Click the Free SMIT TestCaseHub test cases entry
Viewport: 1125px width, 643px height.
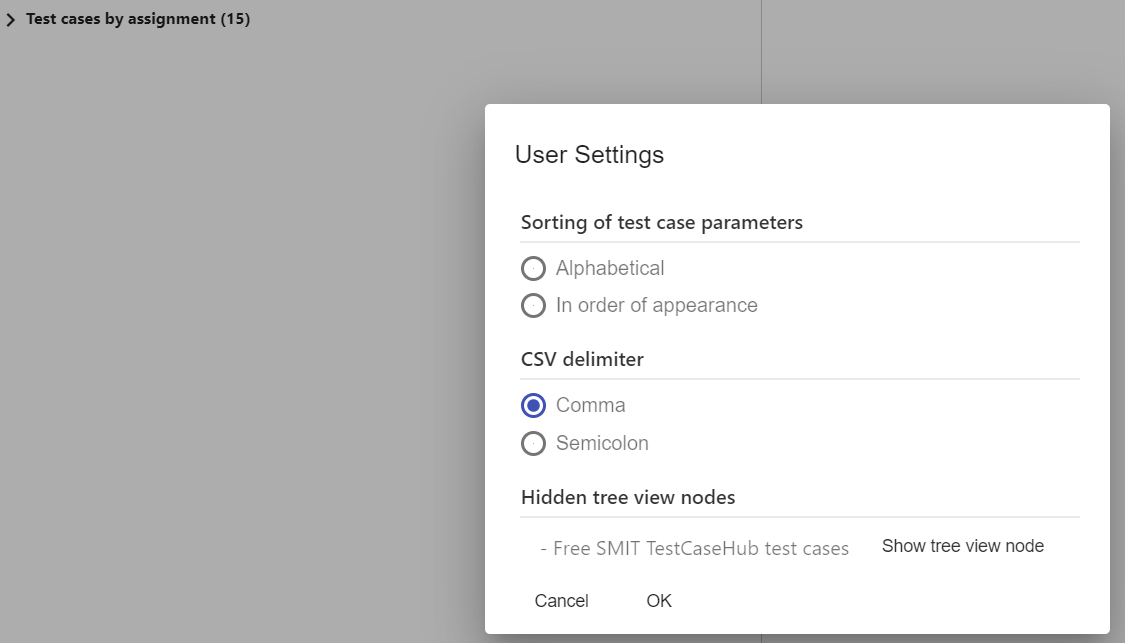click(694, 548)
